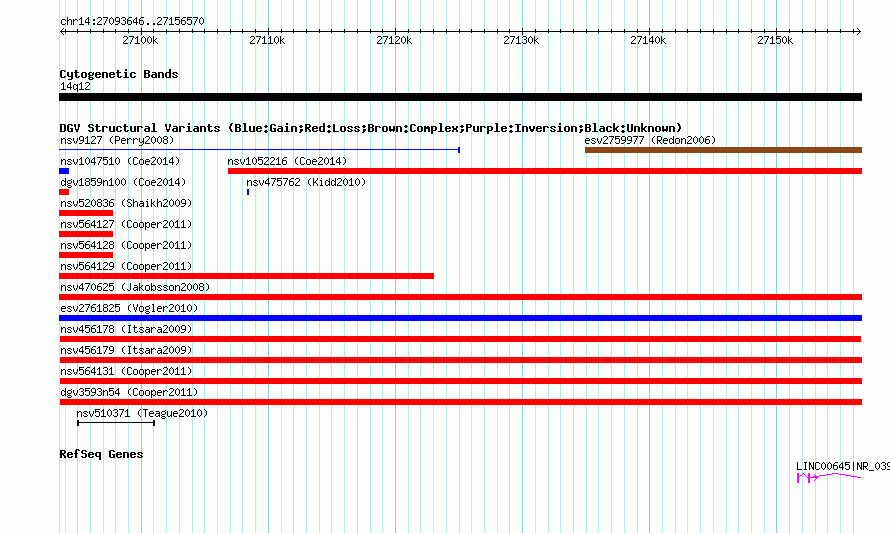Click the right arrow of the ruler
The height and width of the screenshot is (533, 890).
click(858, 31)
